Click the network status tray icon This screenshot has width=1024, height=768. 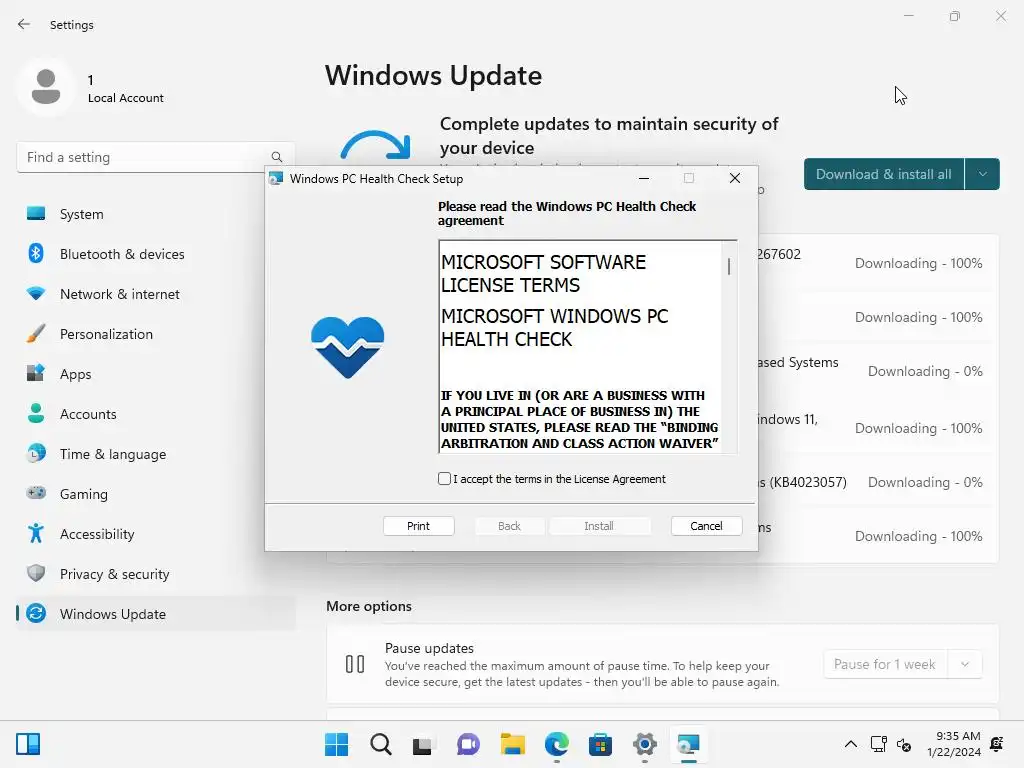(878, 744)
